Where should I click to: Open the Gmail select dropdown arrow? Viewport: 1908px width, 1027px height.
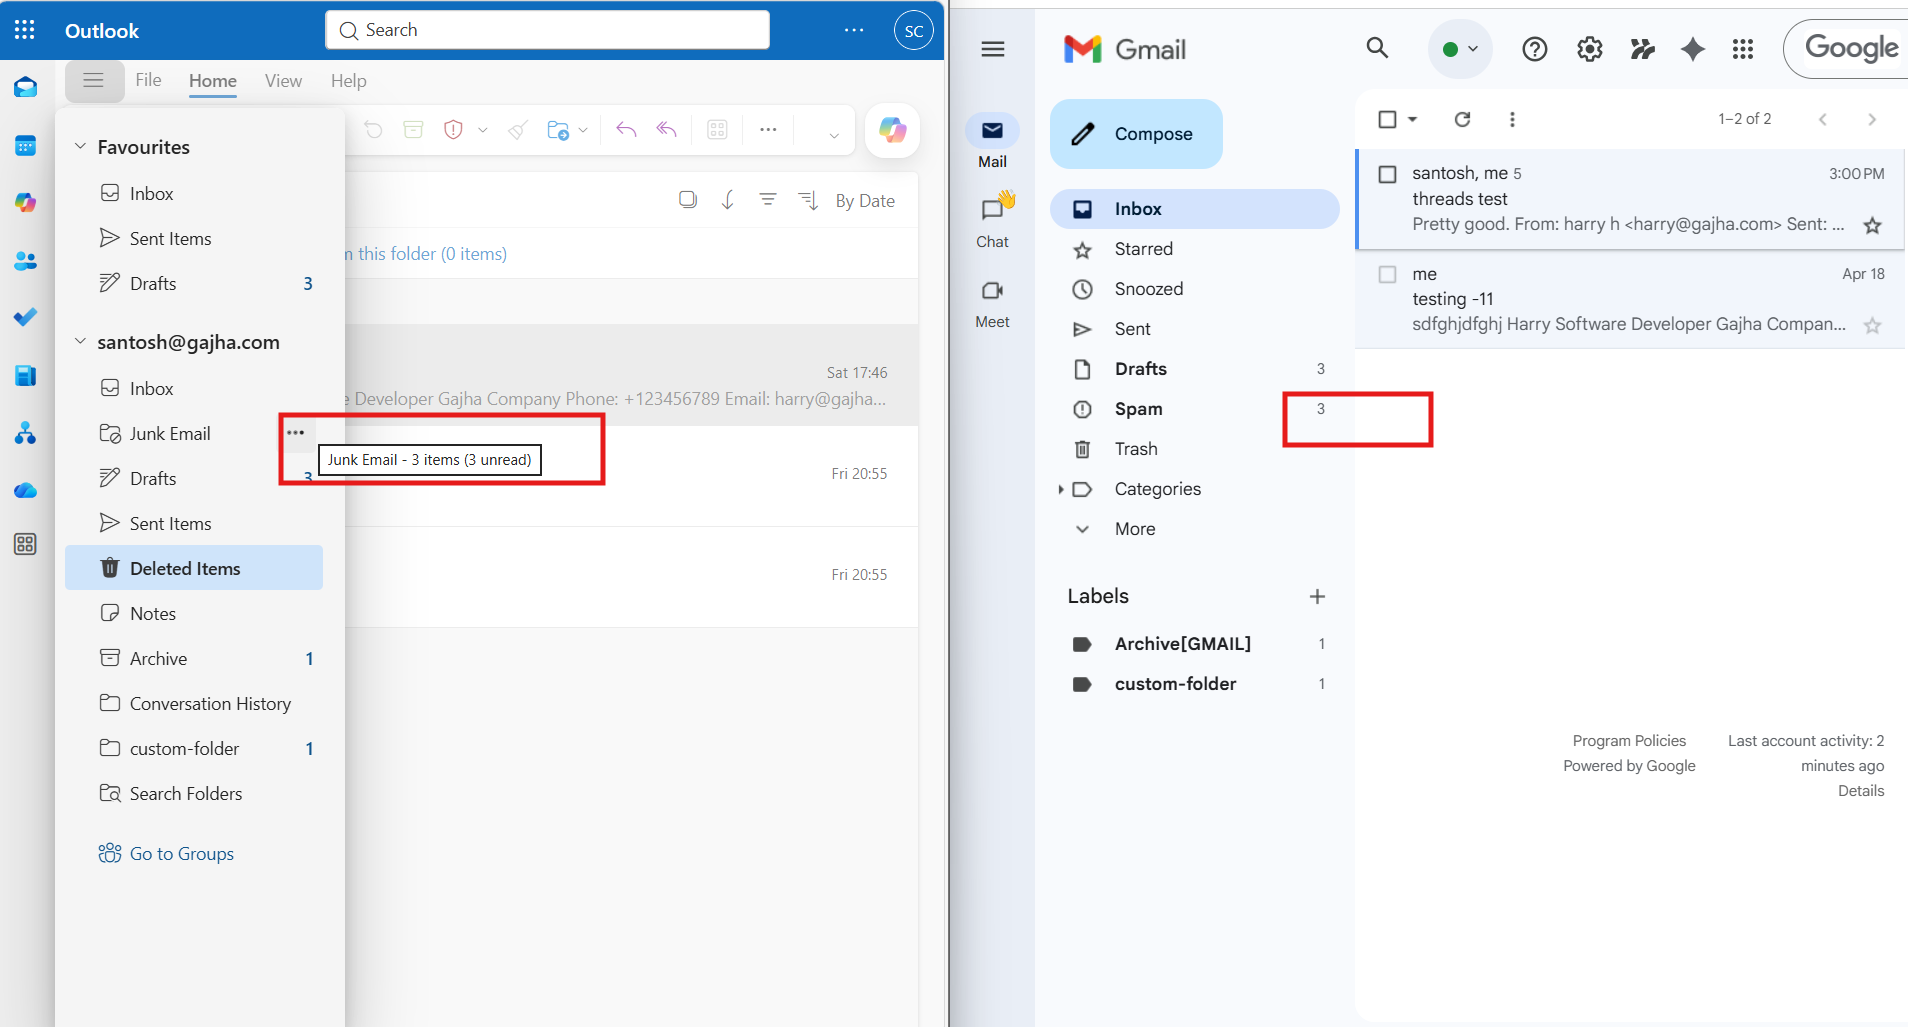[1412, 119]
